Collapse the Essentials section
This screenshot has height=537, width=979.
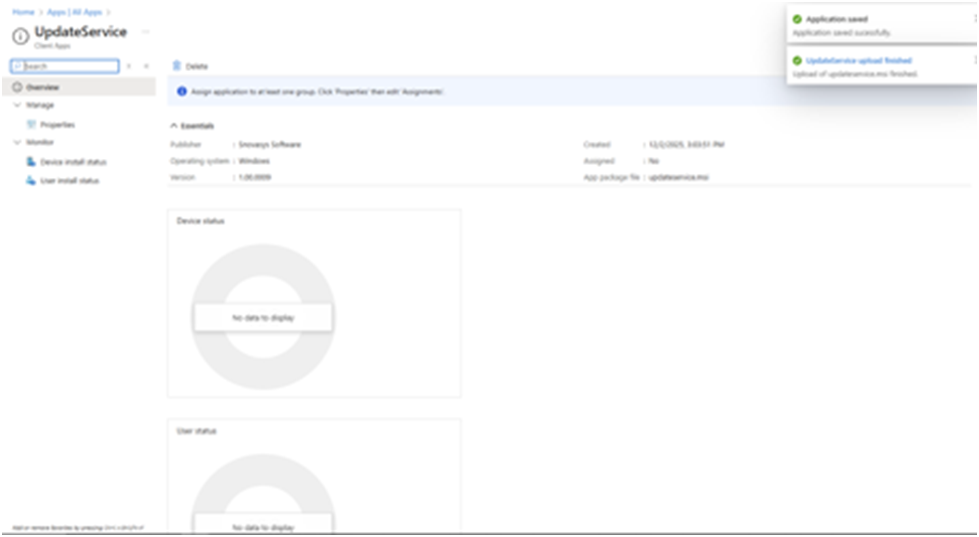pyautogui.click(x=174, y=126)
